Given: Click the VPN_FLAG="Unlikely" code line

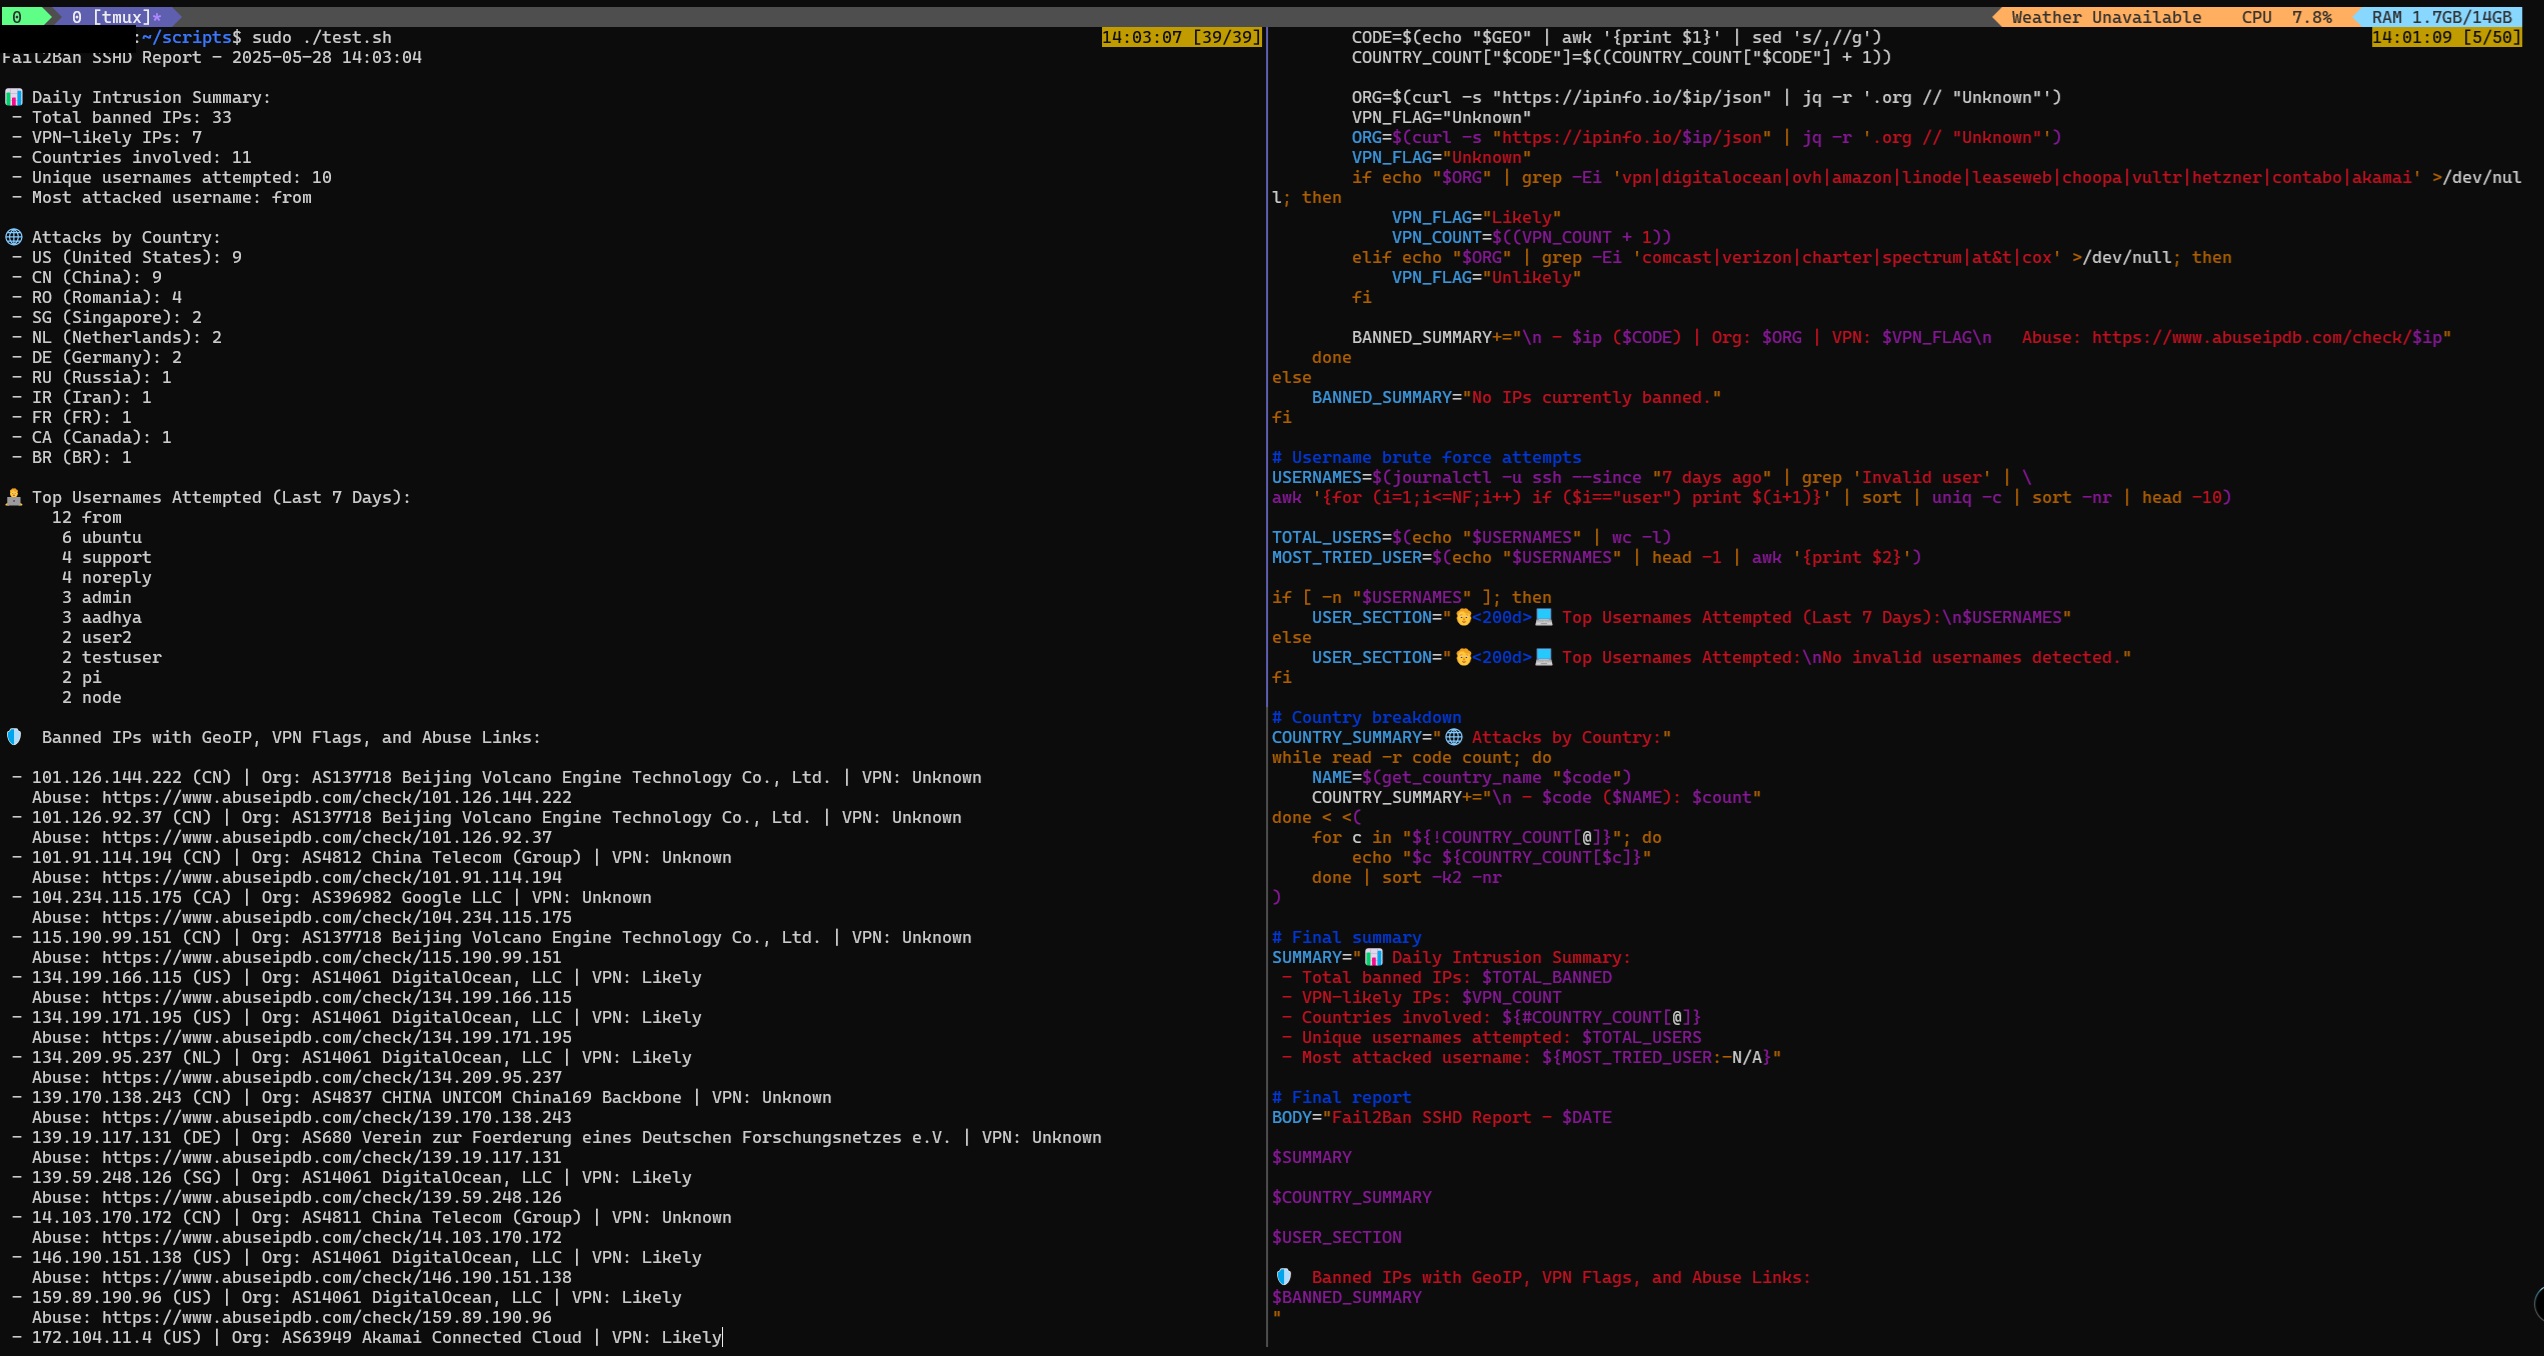Looking at the screenshot, I should 1487,277.
